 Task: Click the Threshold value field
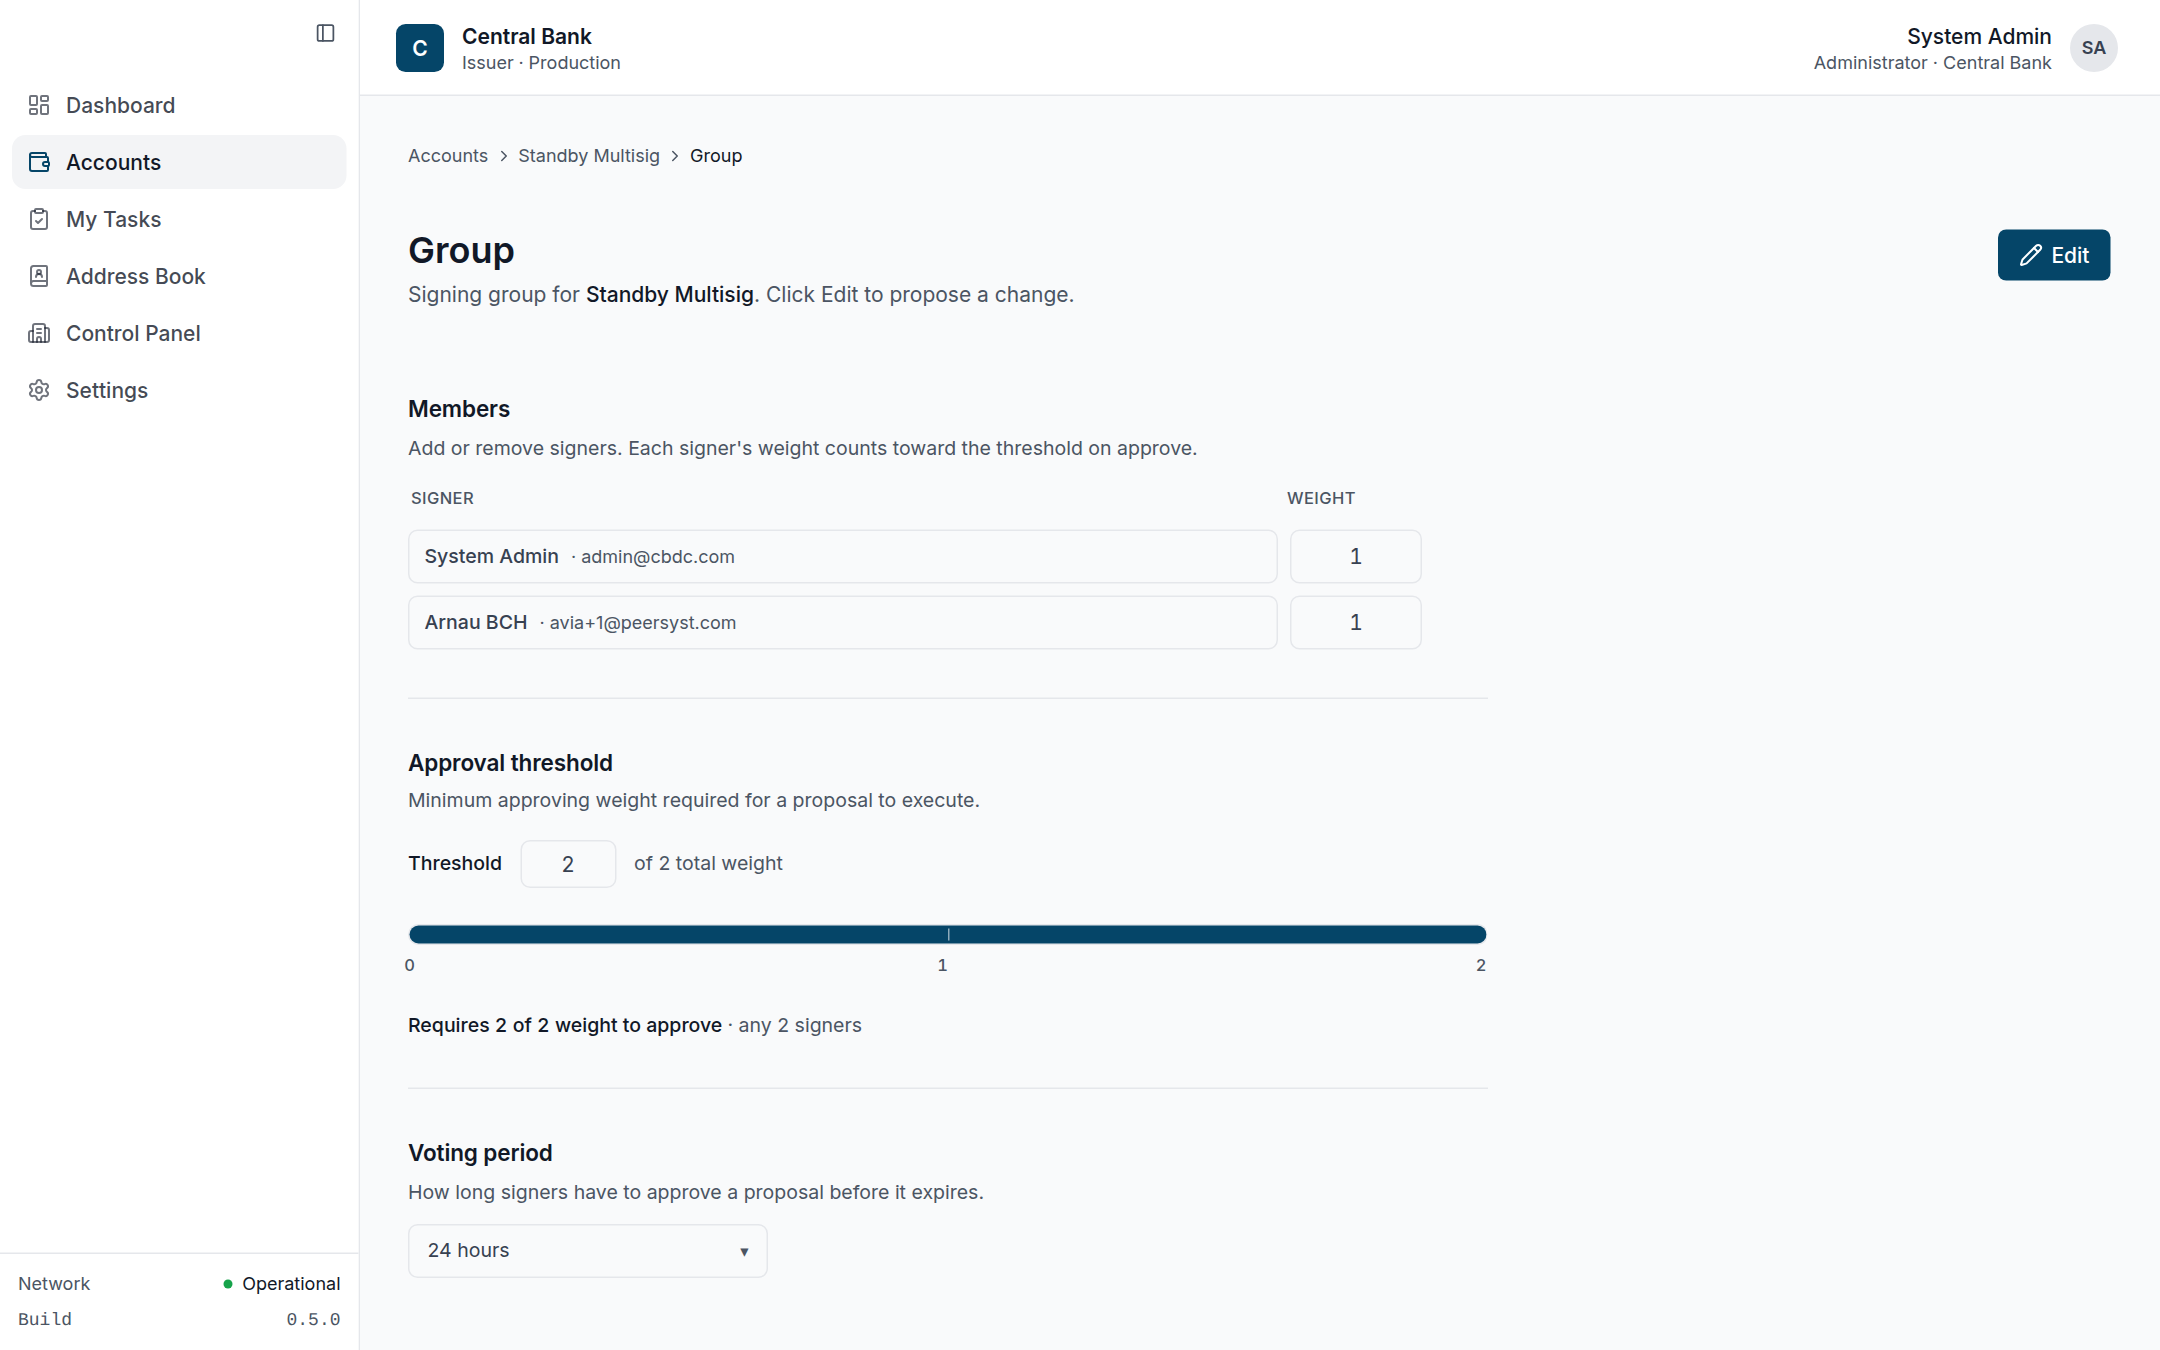point(568,864)
